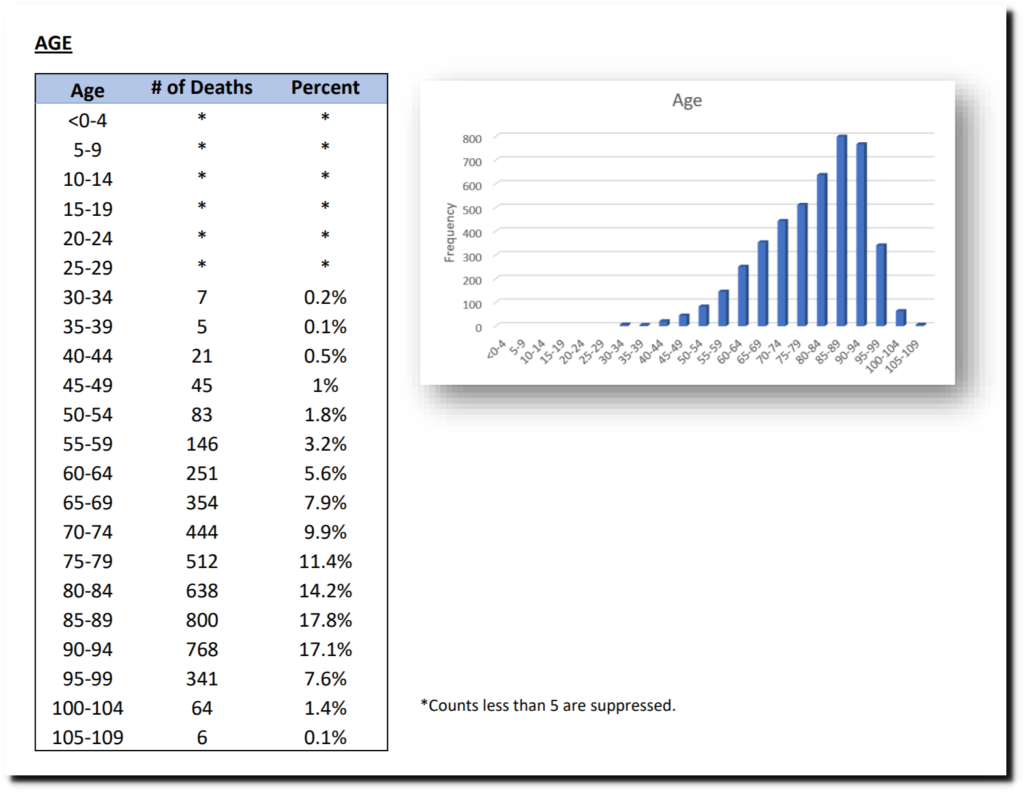The image size is (1024, 793).
Task: Click the 105-109 age row label
Action: 87,738
